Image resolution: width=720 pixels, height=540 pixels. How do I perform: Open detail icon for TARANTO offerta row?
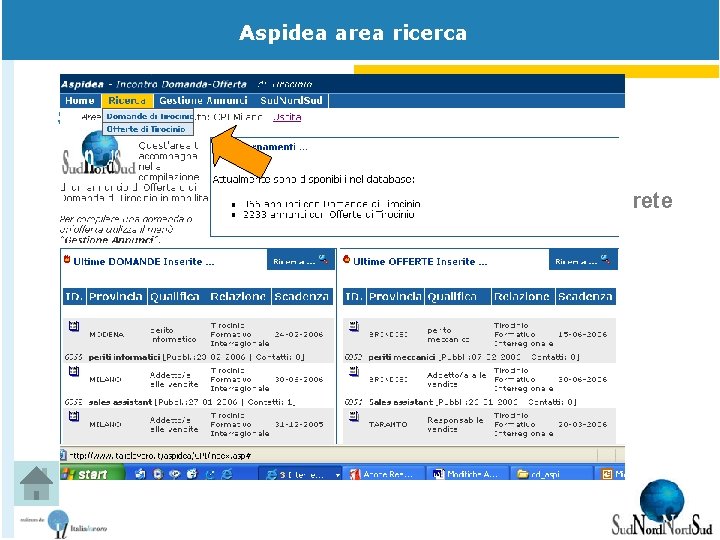click(x=354, y=416)
